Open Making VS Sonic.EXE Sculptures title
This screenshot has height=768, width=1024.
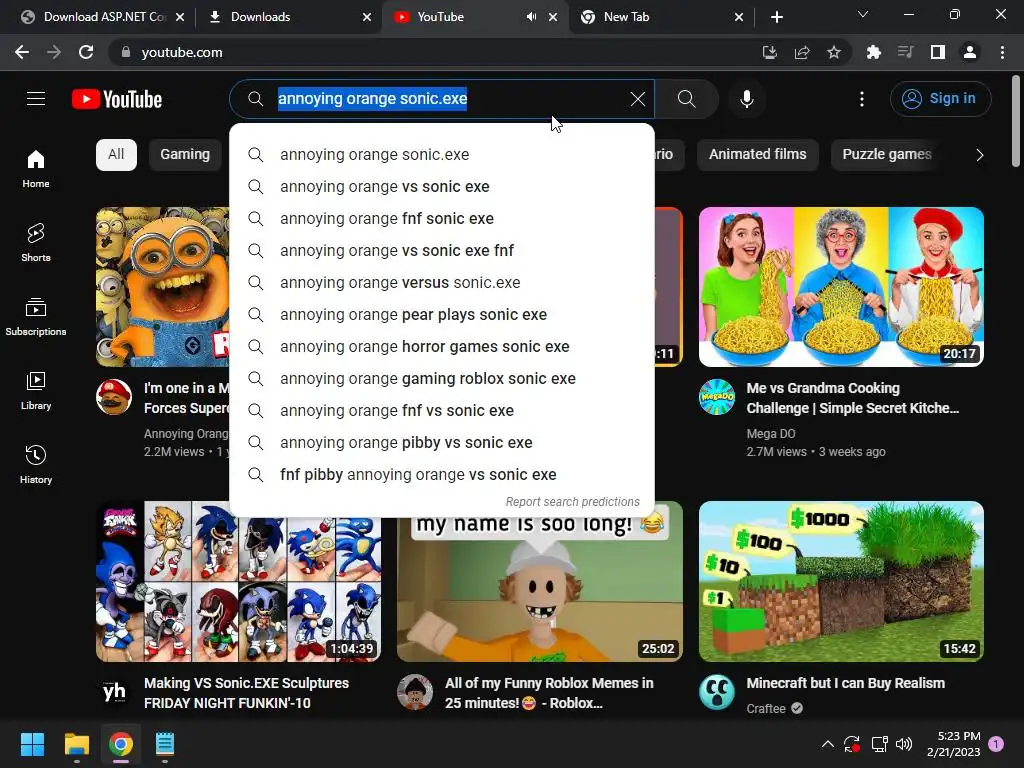coord(246,693)
